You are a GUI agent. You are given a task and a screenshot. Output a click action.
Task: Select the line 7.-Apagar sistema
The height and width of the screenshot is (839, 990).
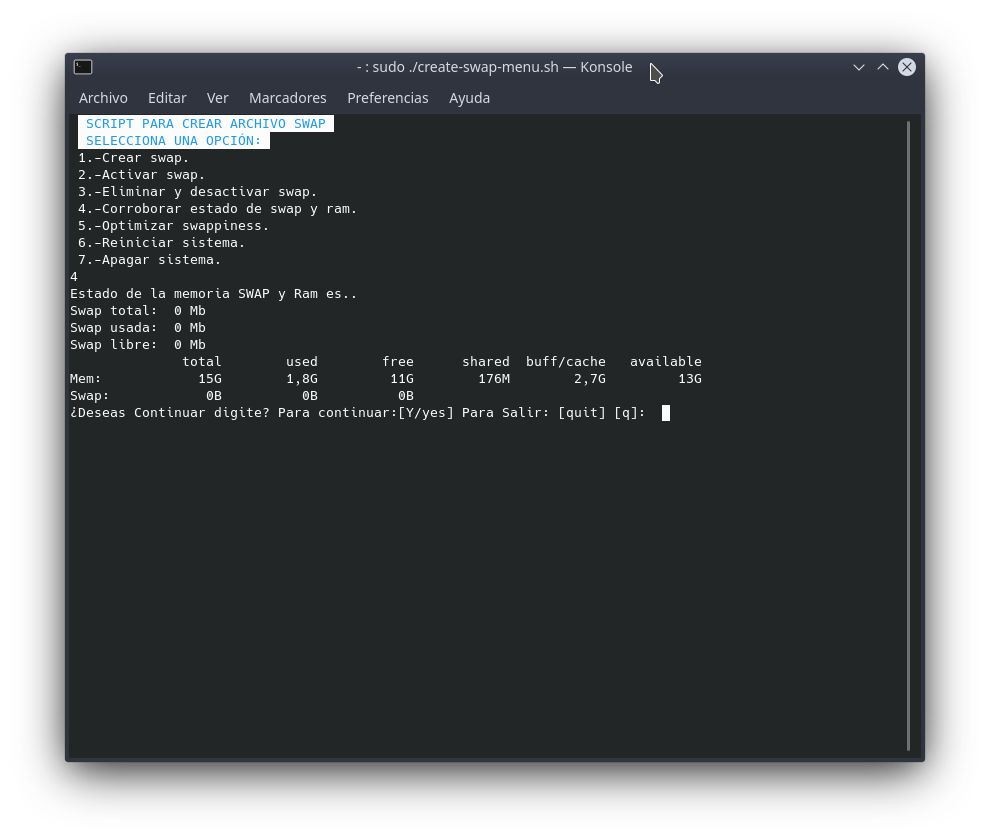click(150, 259)
